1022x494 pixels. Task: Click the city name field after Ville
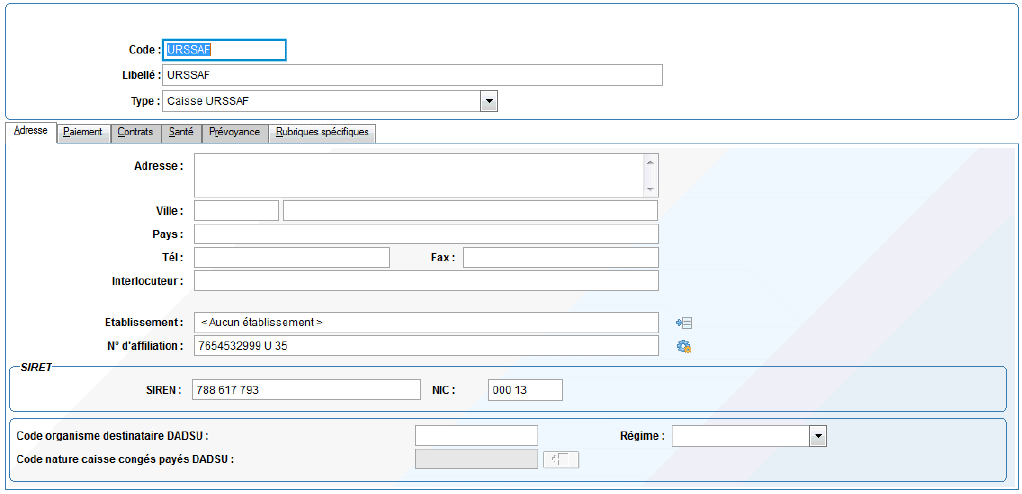[x=471, y=211]
